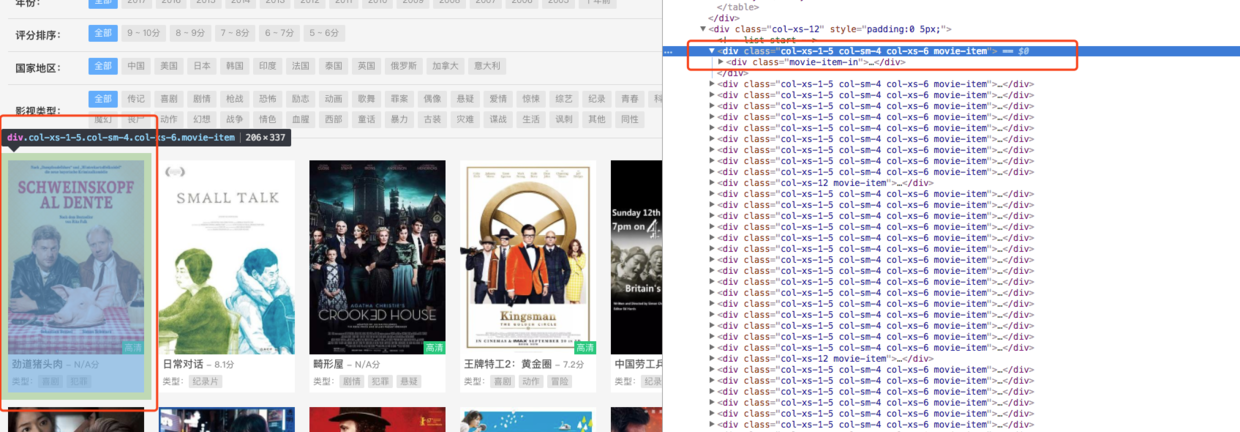1240x432 pixels.
Task: Filter by rating 7～8分
Action: tap(235, 33)
